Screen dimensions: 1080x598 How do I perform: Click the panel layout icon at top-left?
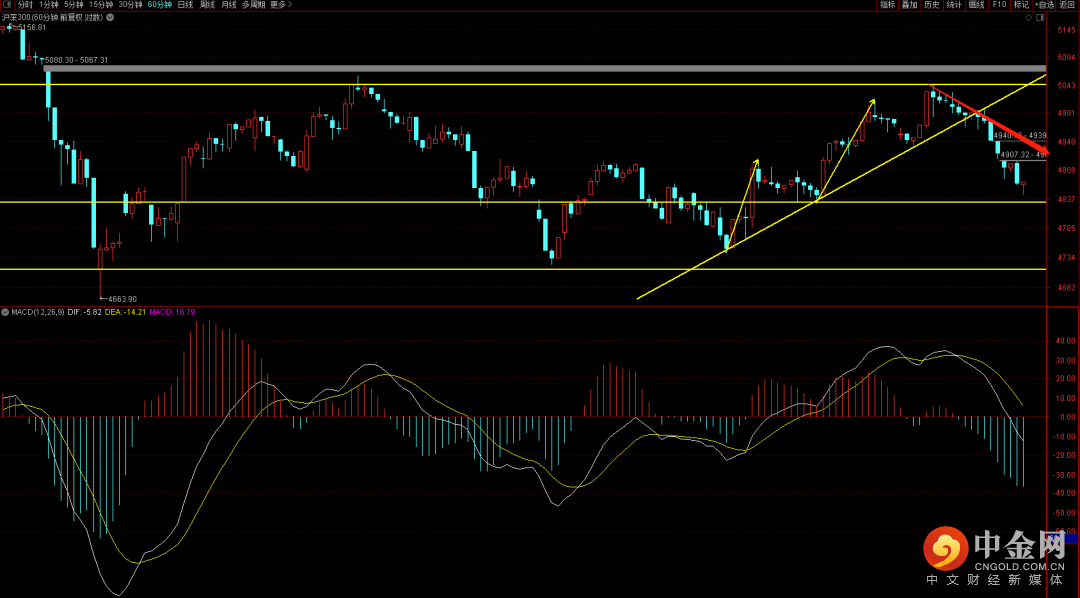(x=7, y=5)
